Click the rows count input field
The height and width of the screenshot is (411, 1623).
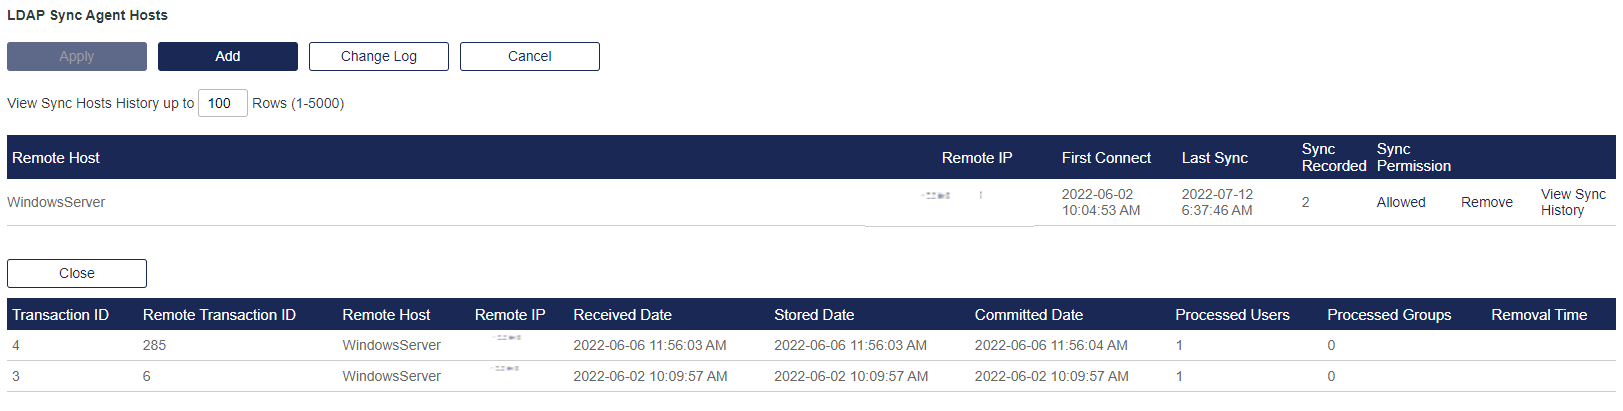click(x=222, y=103)
